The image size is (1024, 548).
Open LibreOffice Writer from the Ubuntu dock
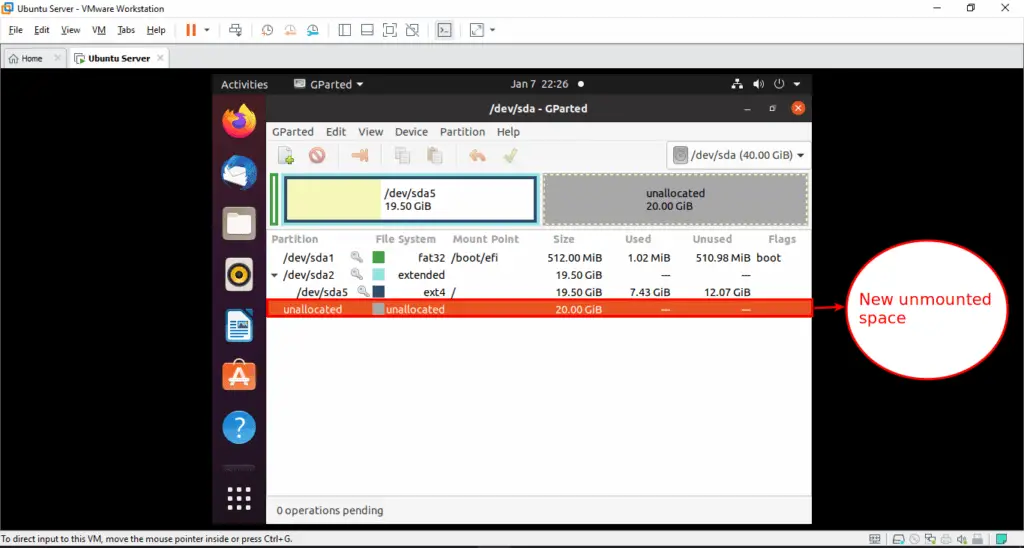click(239, 326)
